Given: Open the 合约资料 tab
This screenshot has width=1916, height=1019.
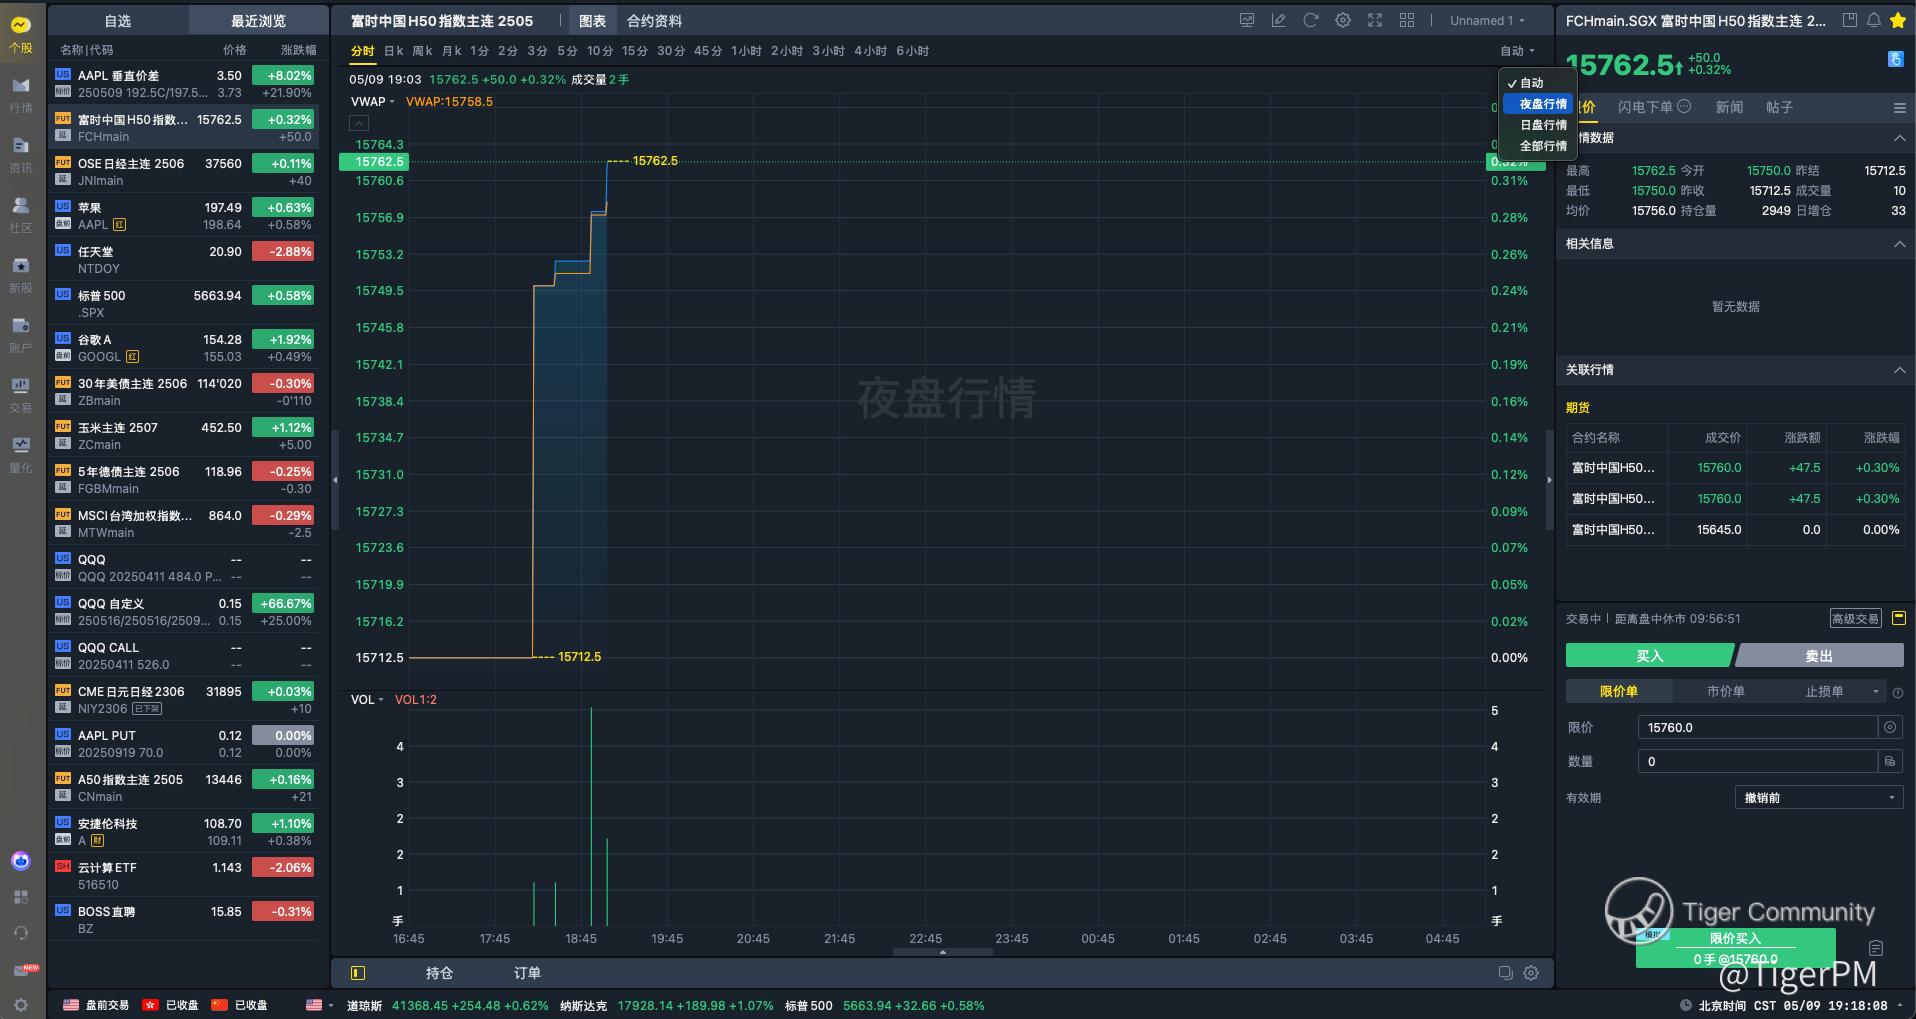Looking at the screenshot, I should pos(654,21).
